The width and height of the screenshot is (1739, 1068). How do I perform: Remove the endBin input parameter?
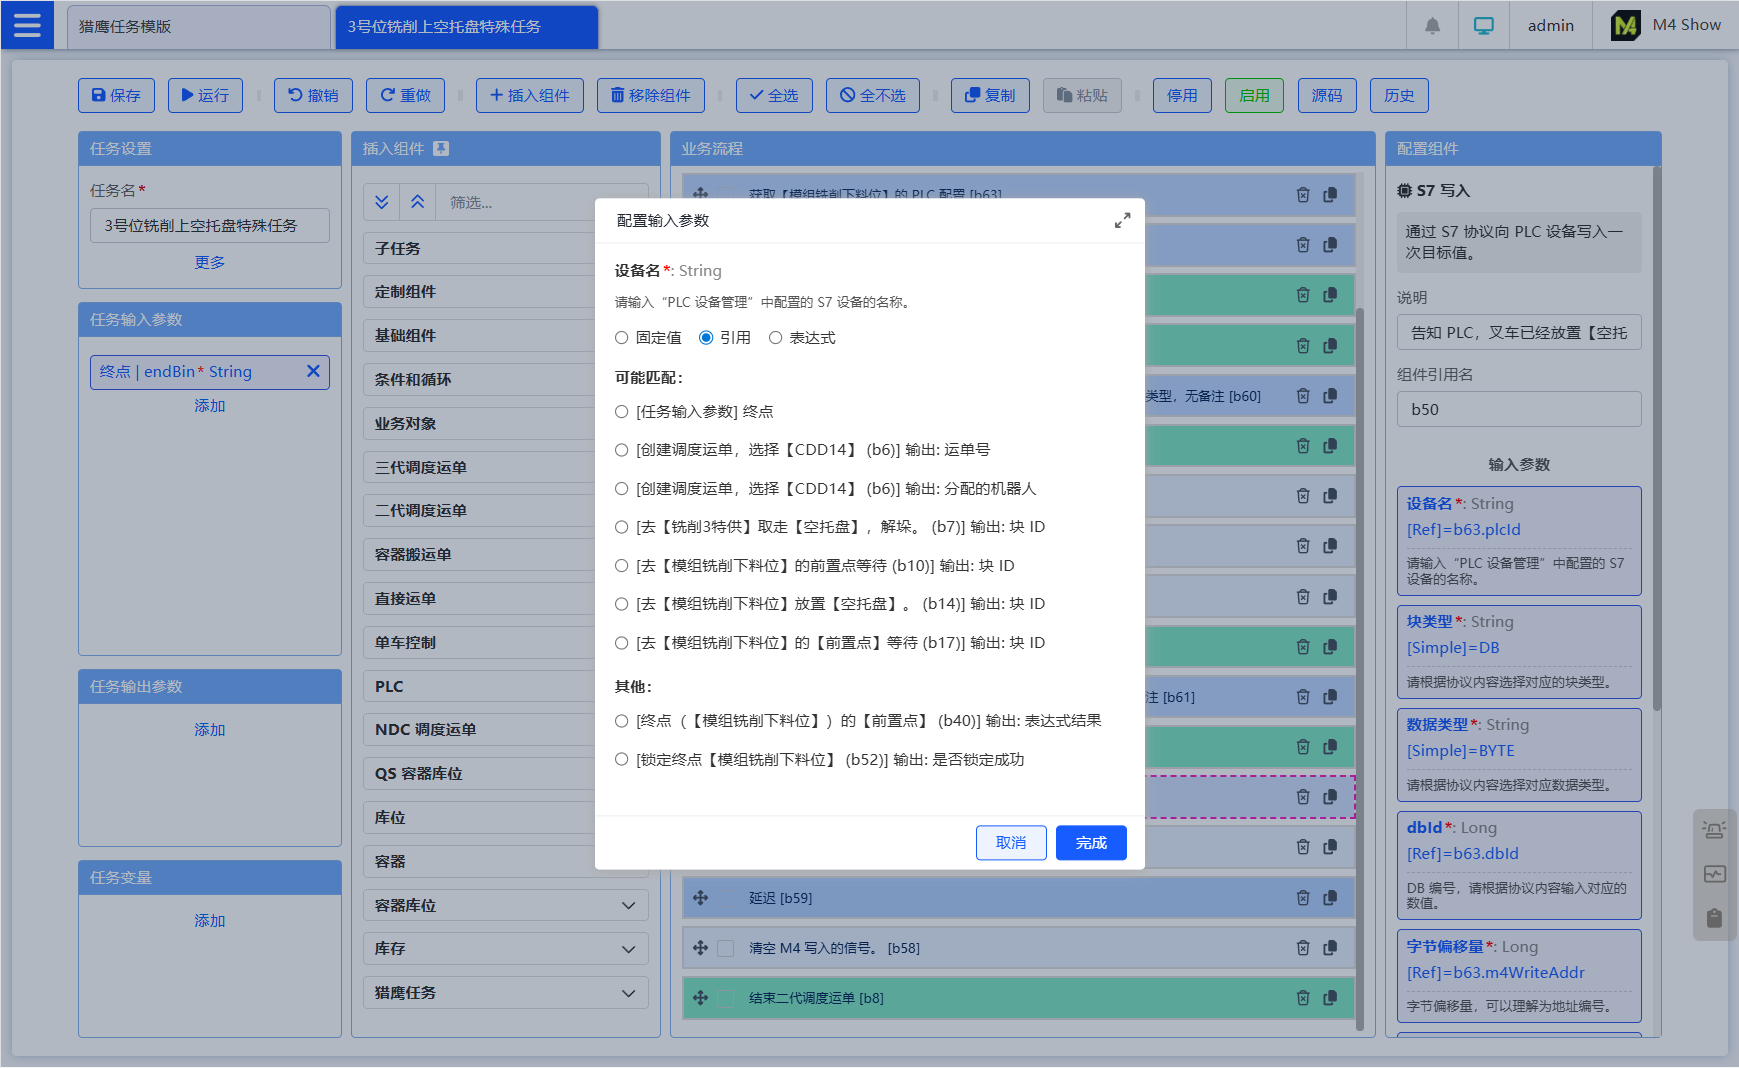click(313, 372)
